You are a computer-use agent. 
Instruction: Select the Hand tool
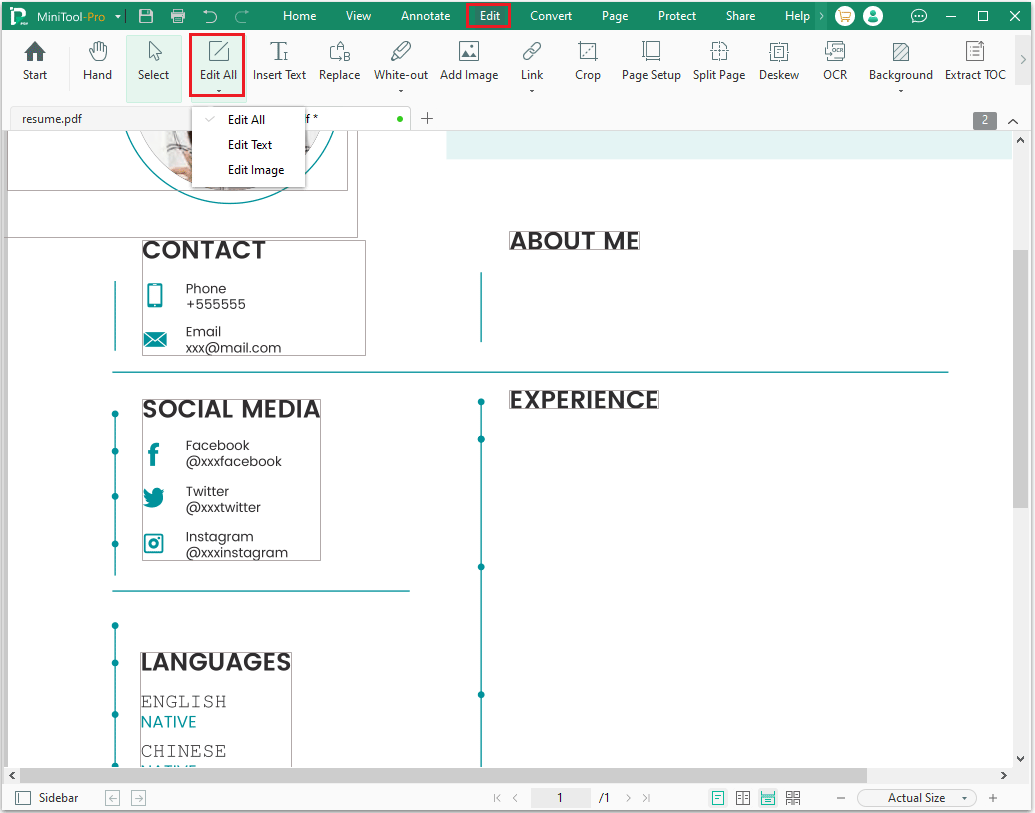pos(97,62)
